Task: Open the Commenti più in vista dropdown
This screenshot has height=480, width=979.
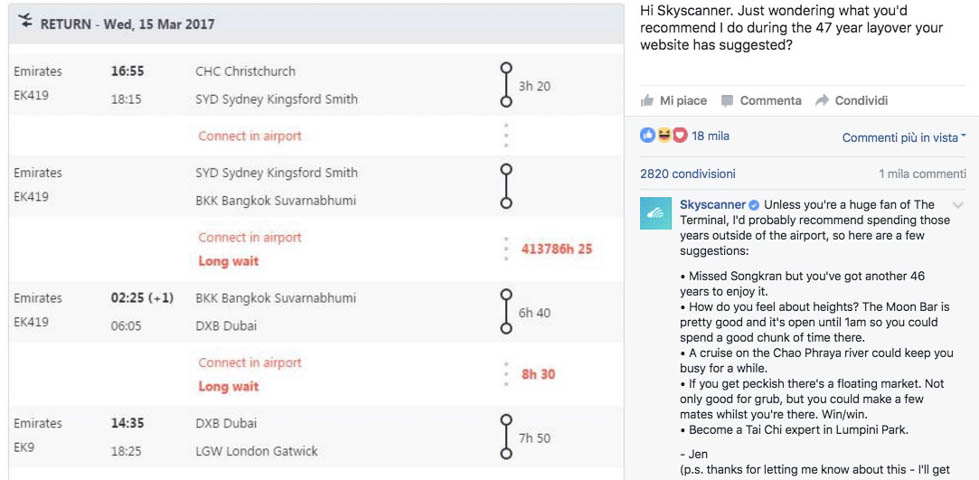Action: click(x=903, y=137)
